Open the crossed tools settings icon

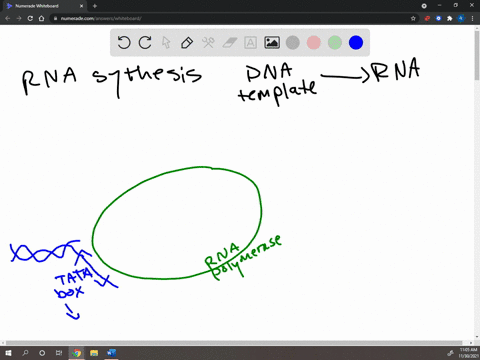[x=208, y=43]
